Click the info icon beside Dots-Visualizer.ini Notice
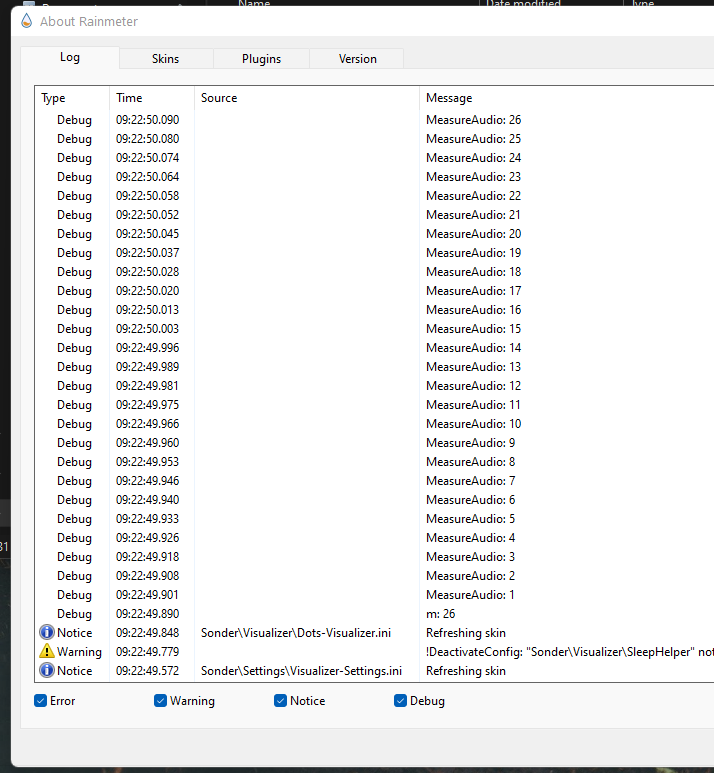Screen dimensions: 714x773 point(47,632)
